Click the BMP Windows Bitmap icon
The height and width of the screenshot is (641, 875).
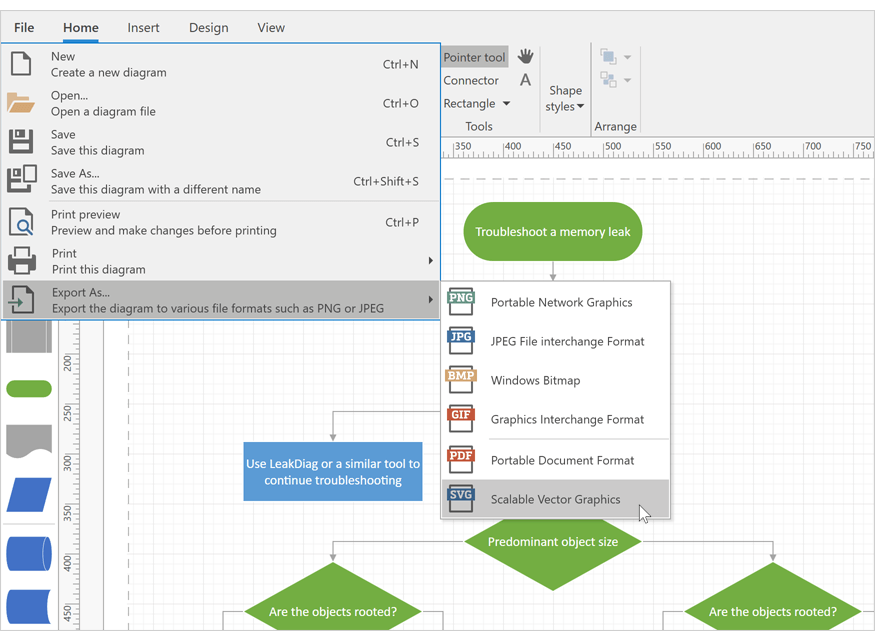pyautogui.click(x=461, y=380)
